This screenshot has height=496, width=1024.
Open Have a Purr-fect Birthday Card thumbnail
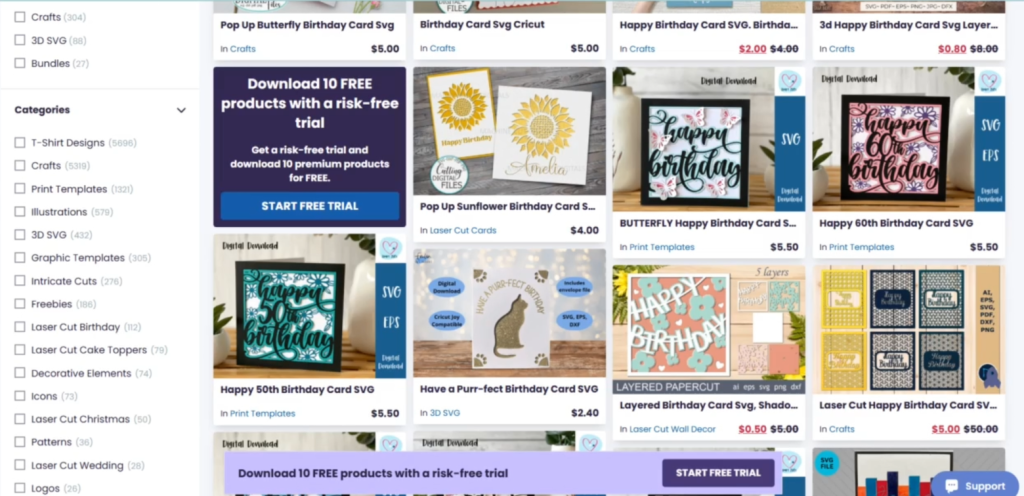click(509, 313)
